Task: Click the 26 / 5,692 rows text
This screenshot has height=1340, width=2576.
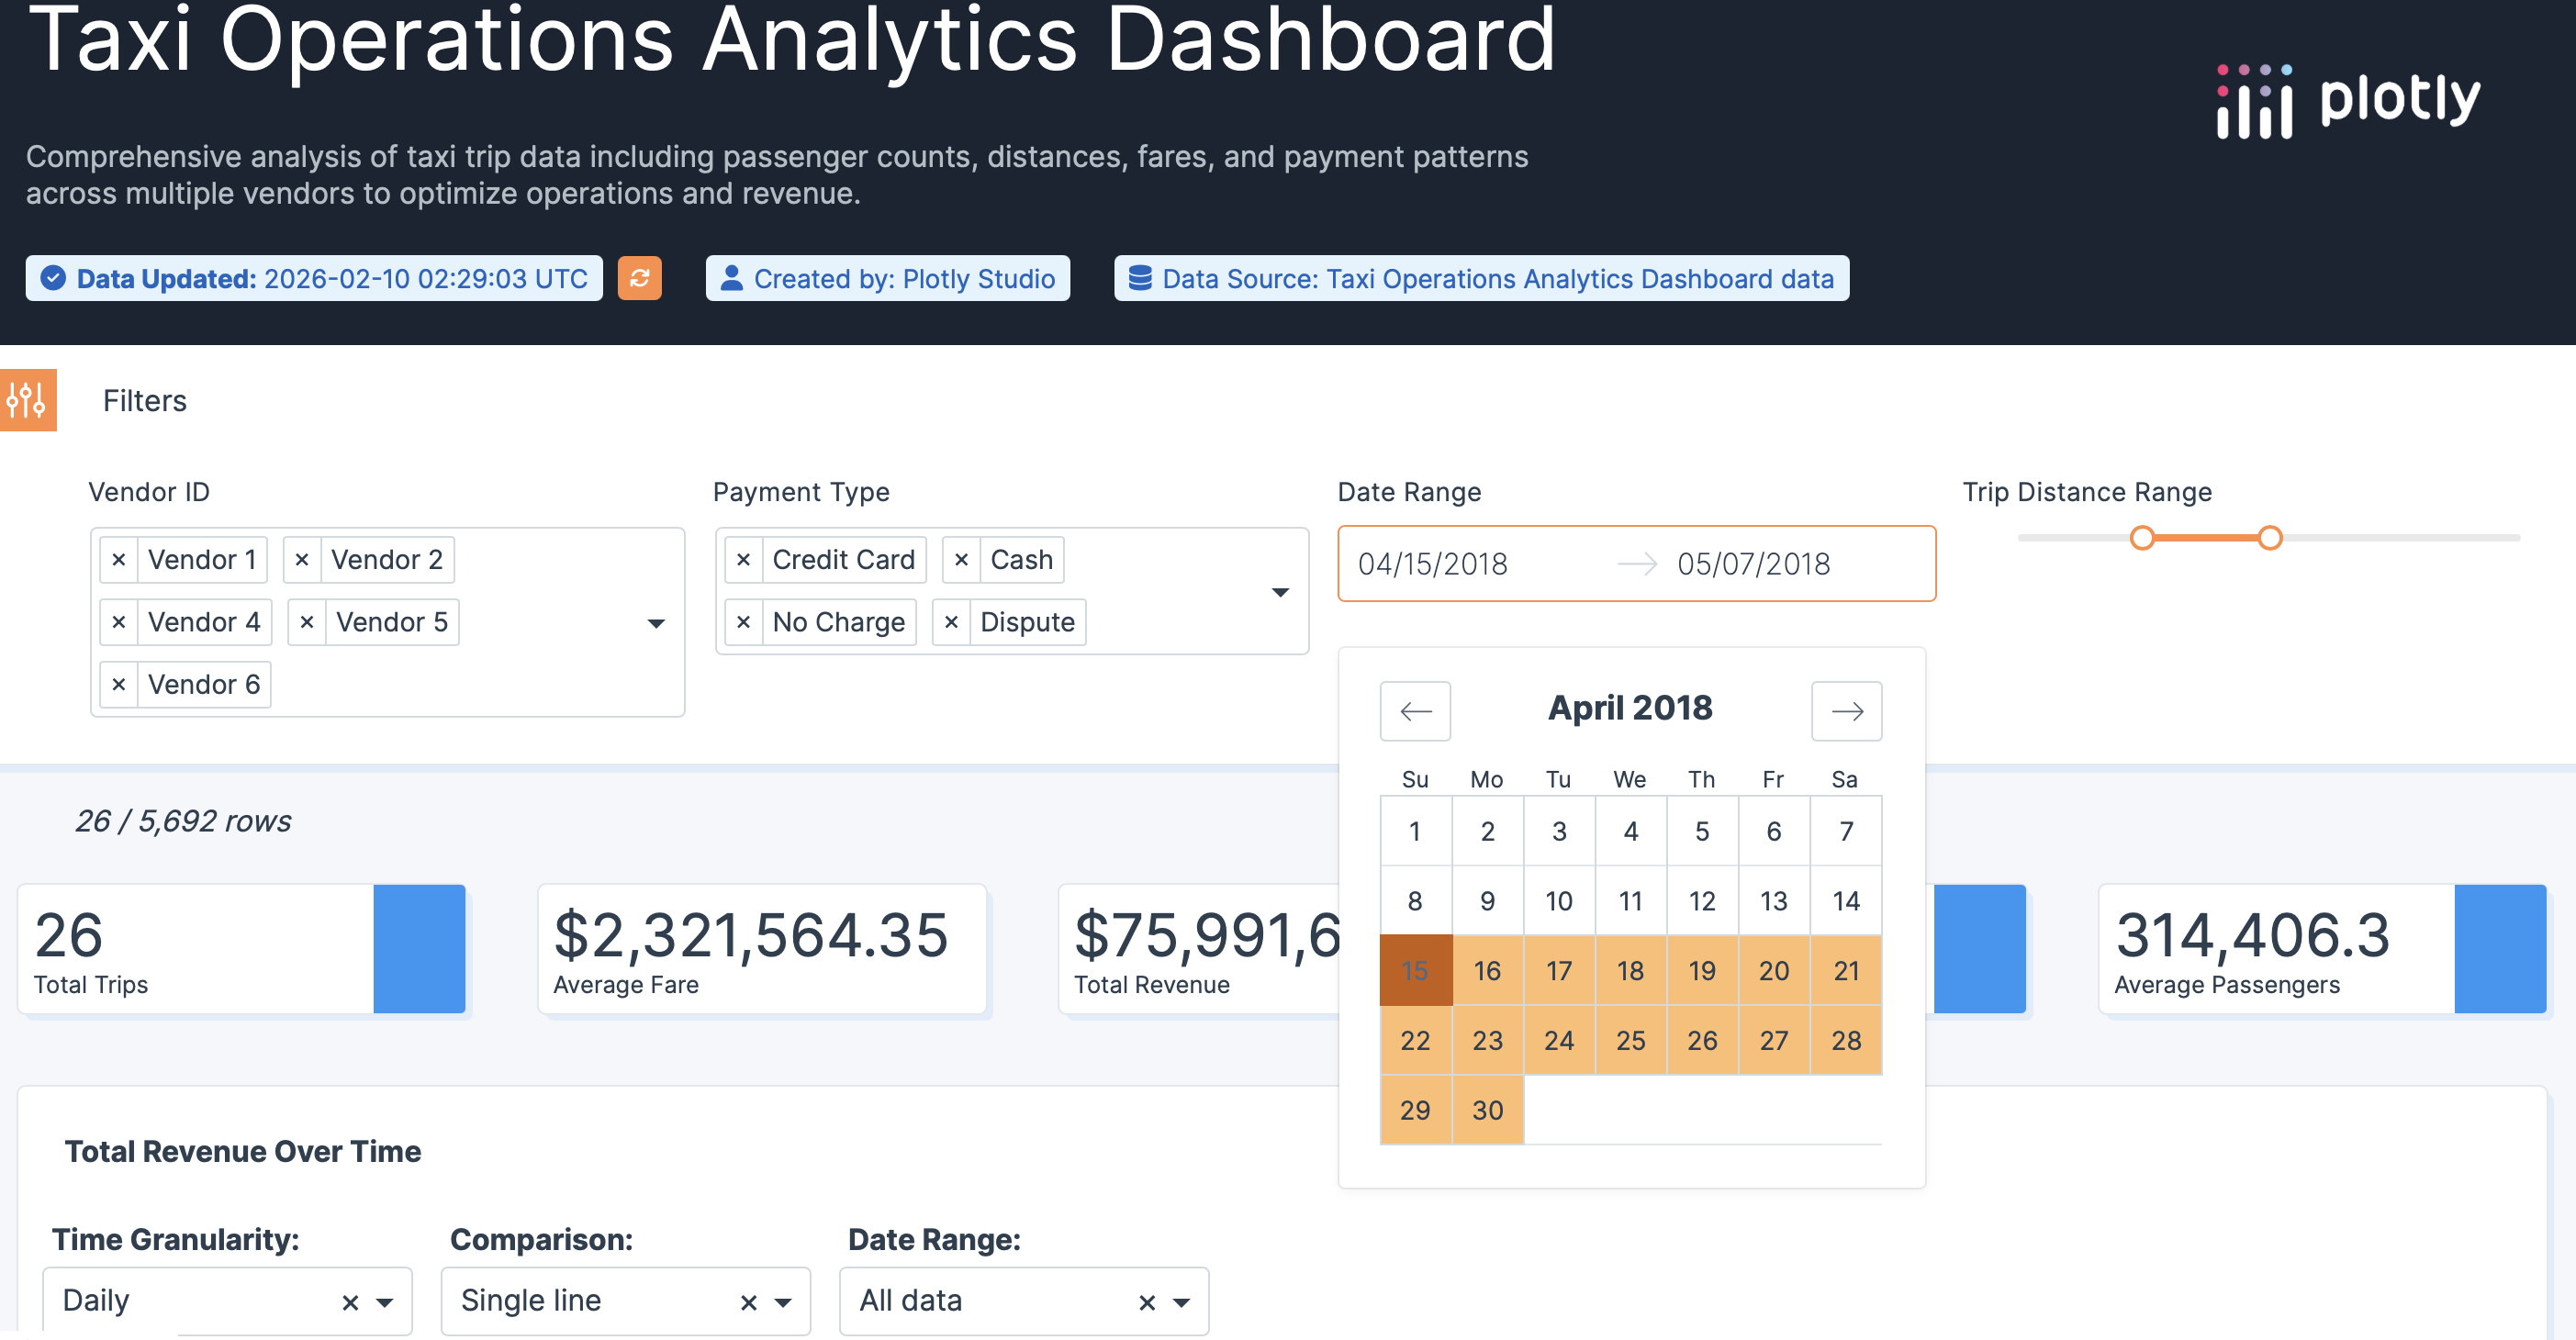Action: pos(183,821)
